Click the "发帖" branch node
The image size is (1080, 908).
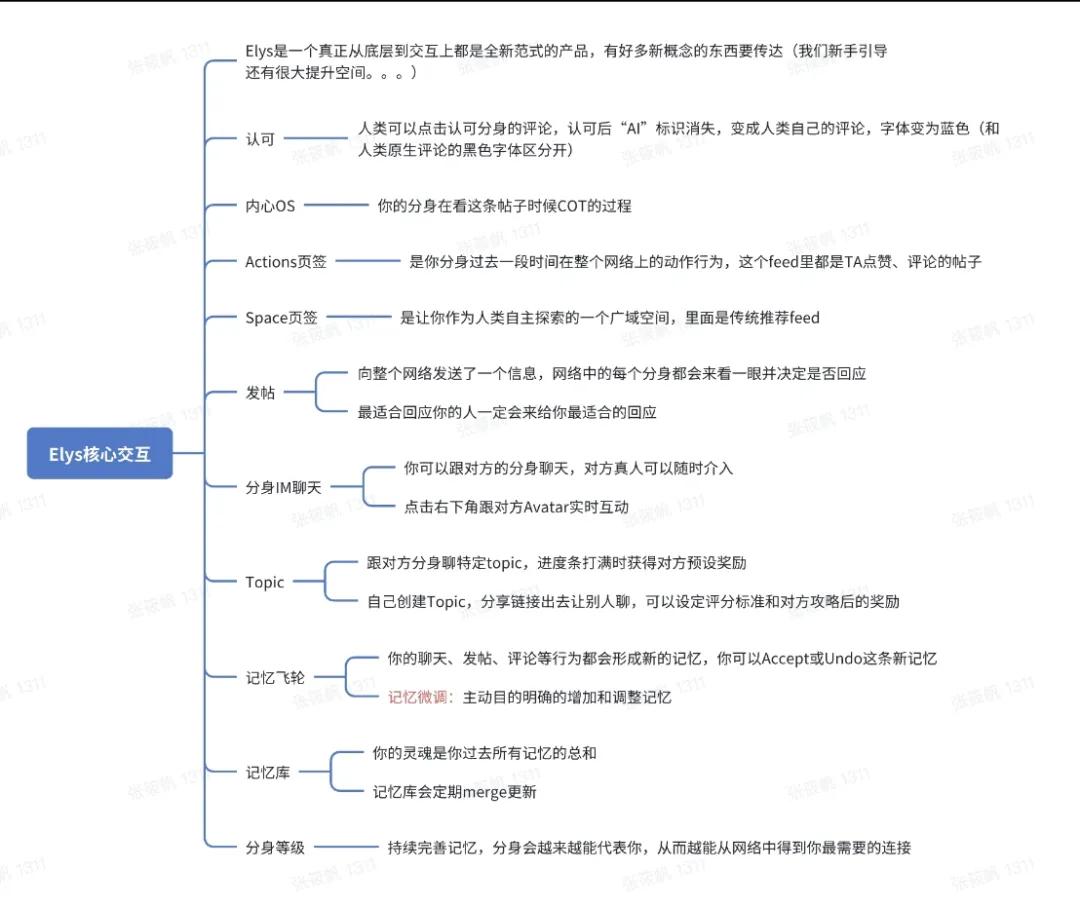260,393
